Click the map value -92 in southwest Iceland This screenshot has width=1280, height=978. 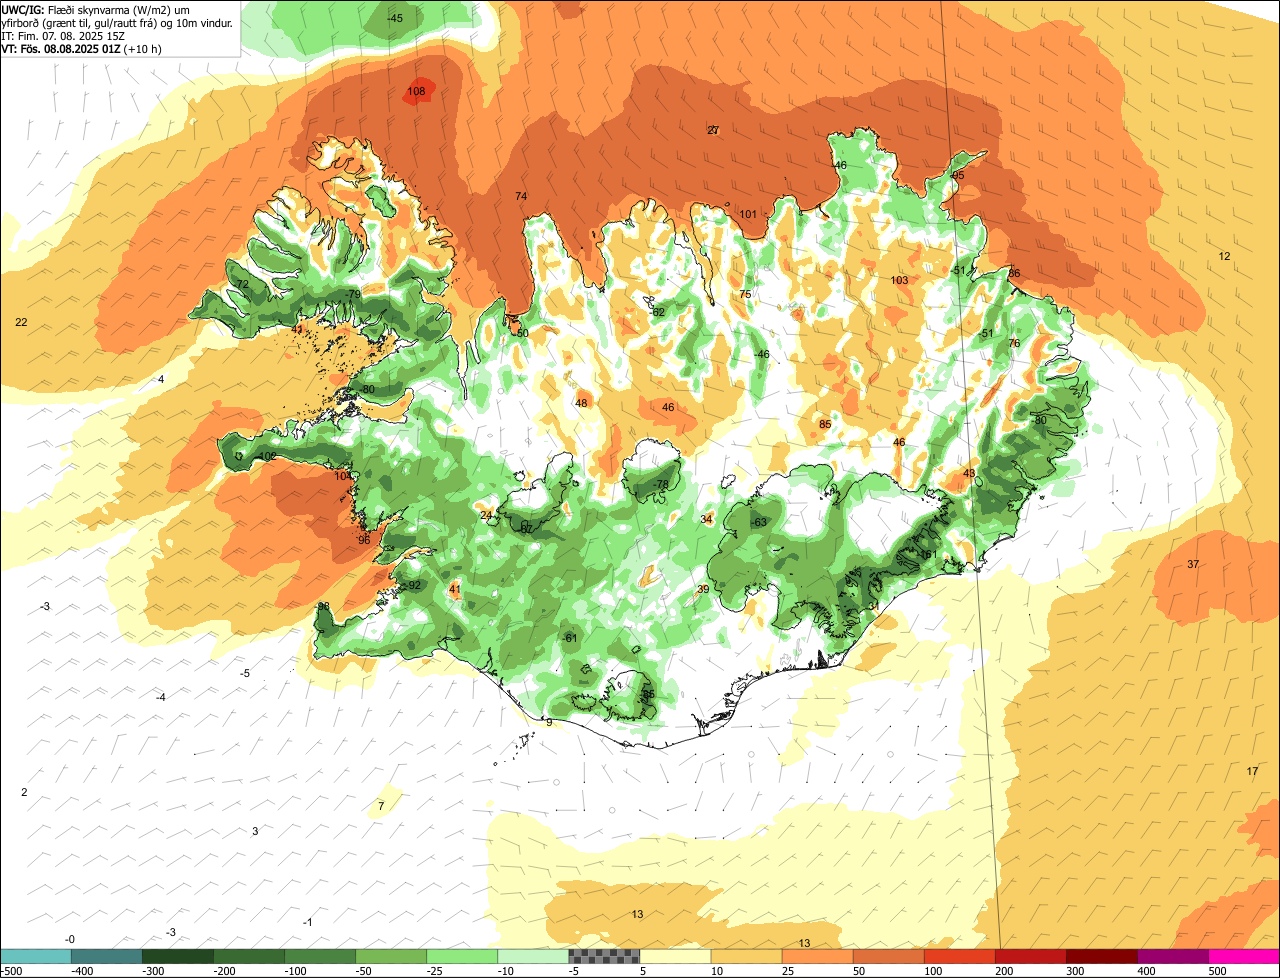pos(413,586)
